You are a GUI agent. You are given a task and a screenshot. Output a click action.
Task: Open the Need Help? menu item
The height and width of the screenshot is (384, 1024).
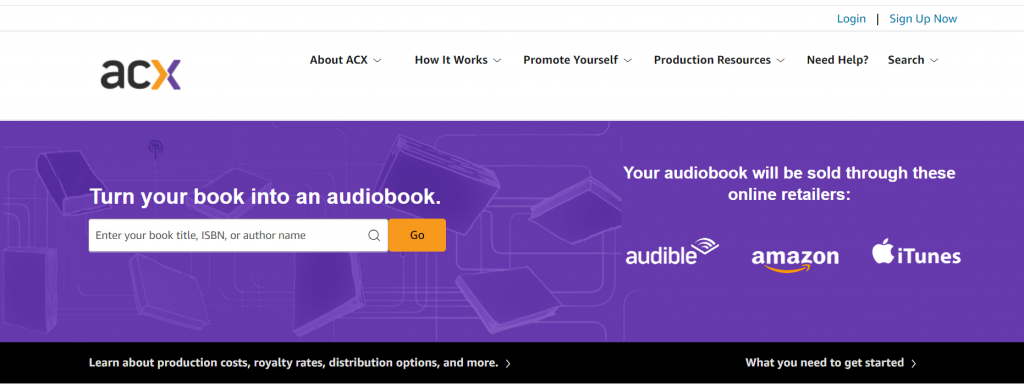837,60
